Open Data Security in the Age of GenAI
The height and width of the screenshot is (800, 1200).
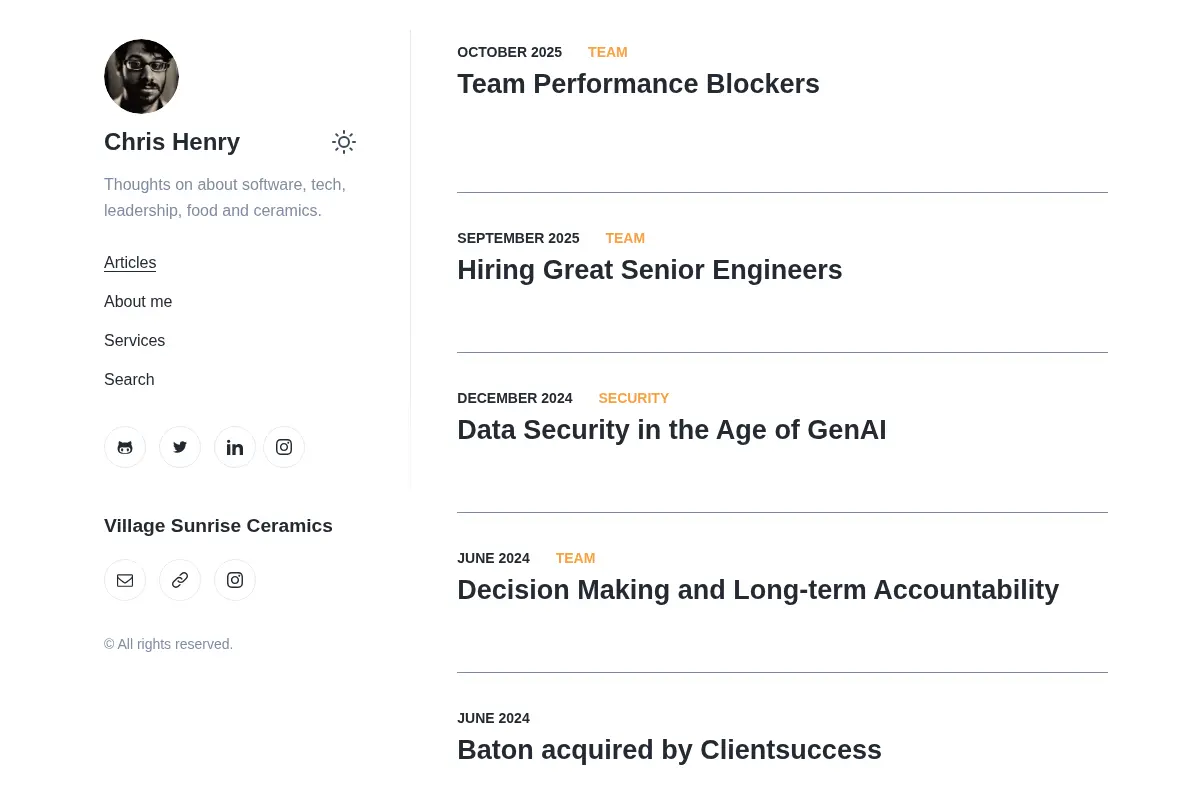tap(672, 430)
